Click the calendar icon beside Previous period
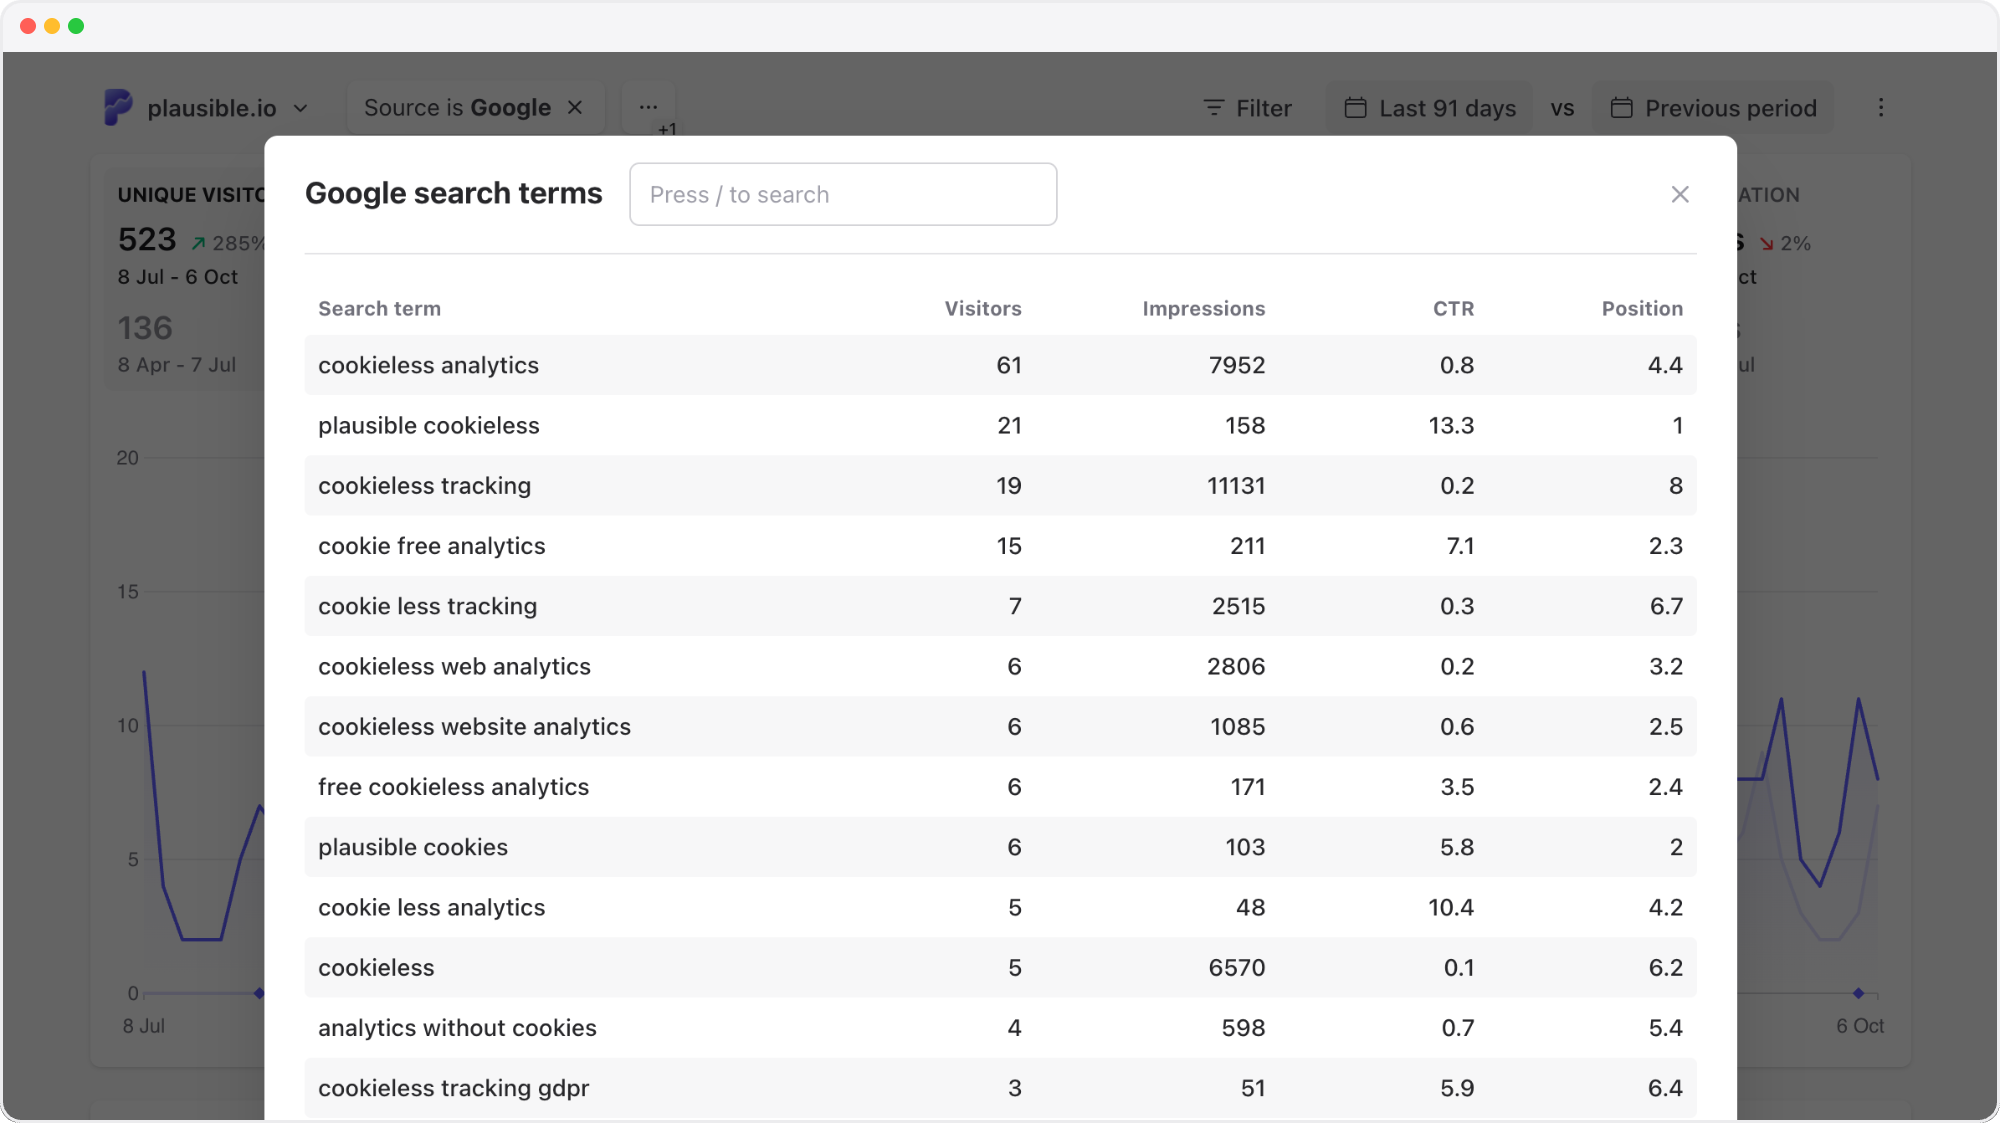This screenshot has height=1123, width=2000. pos(1621,108)
